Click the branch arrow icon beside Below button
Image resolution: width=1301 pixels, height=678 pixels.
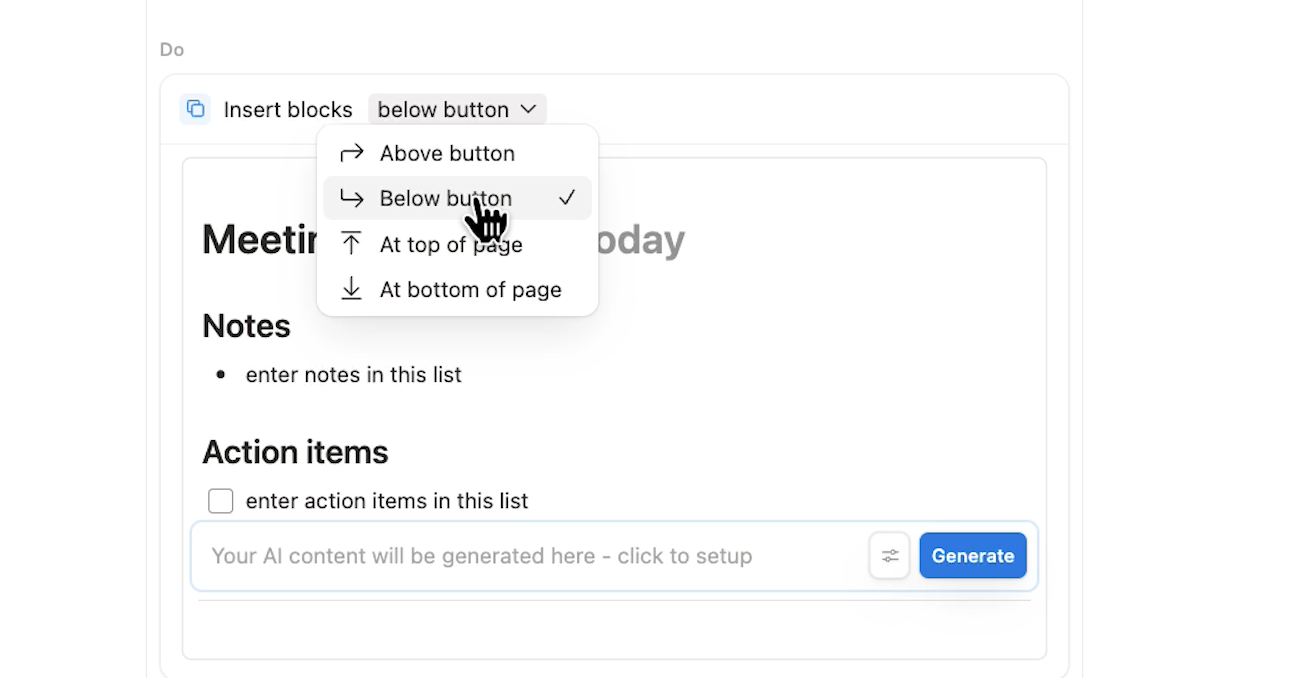[x=351, y=198]
